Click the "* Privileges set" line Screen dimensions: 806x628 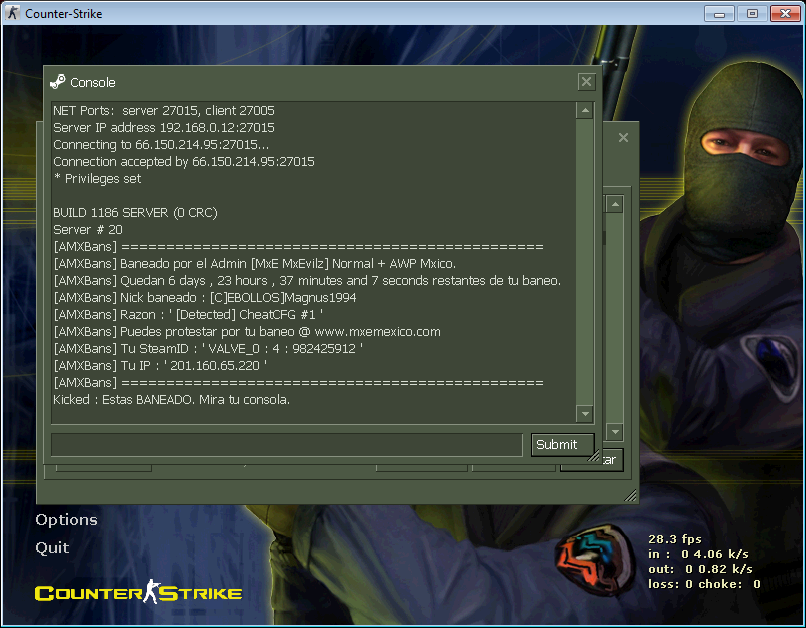point(97,178)
